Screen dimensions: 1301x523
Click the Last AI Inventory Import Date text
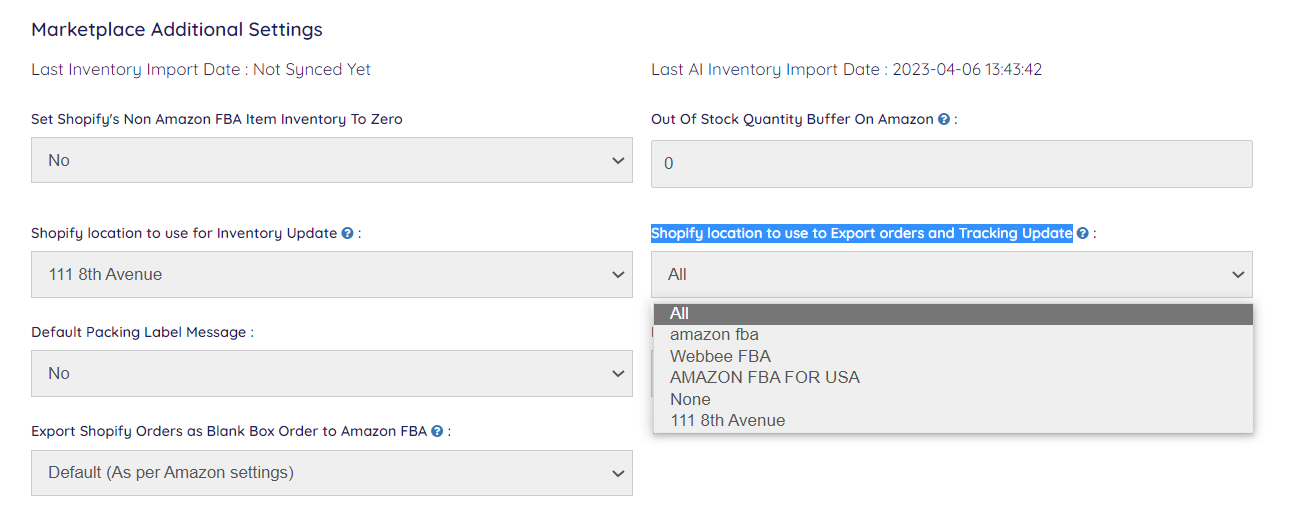click(x=846, y=70)
